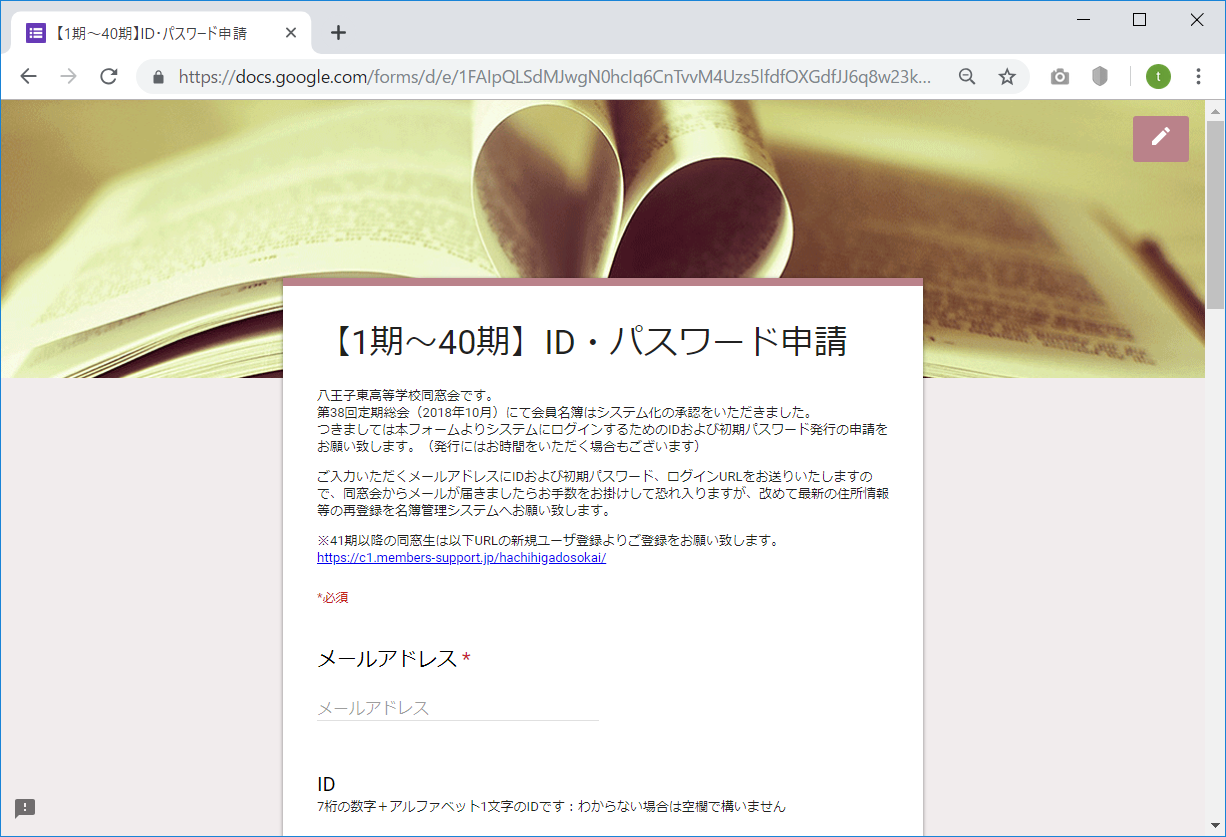1226x837 pixels.
Task: Click the ID question label
Action: pos(326,784)
